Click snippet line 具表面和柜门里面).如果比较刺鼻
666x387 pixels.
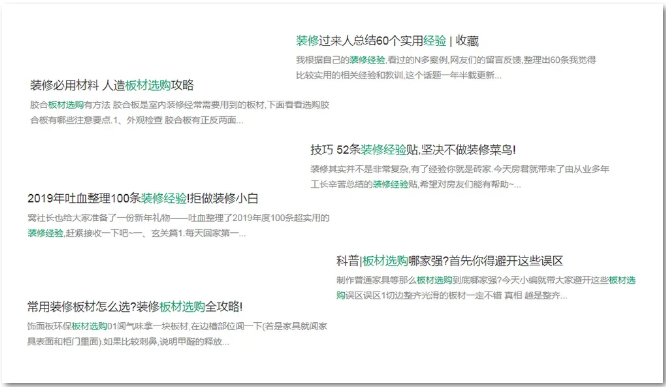coord(128,342)
